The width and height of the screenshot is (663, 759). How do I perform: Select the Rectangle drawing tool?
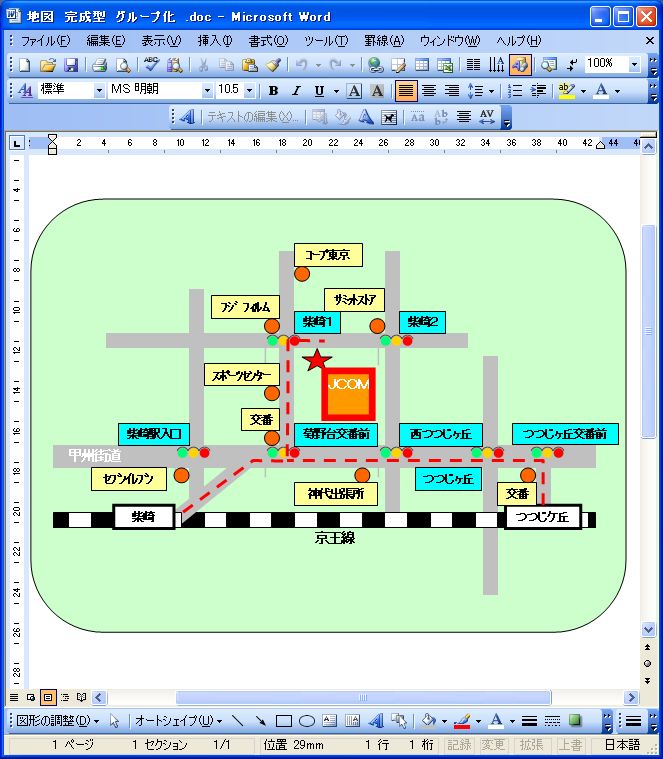point(284,721)
